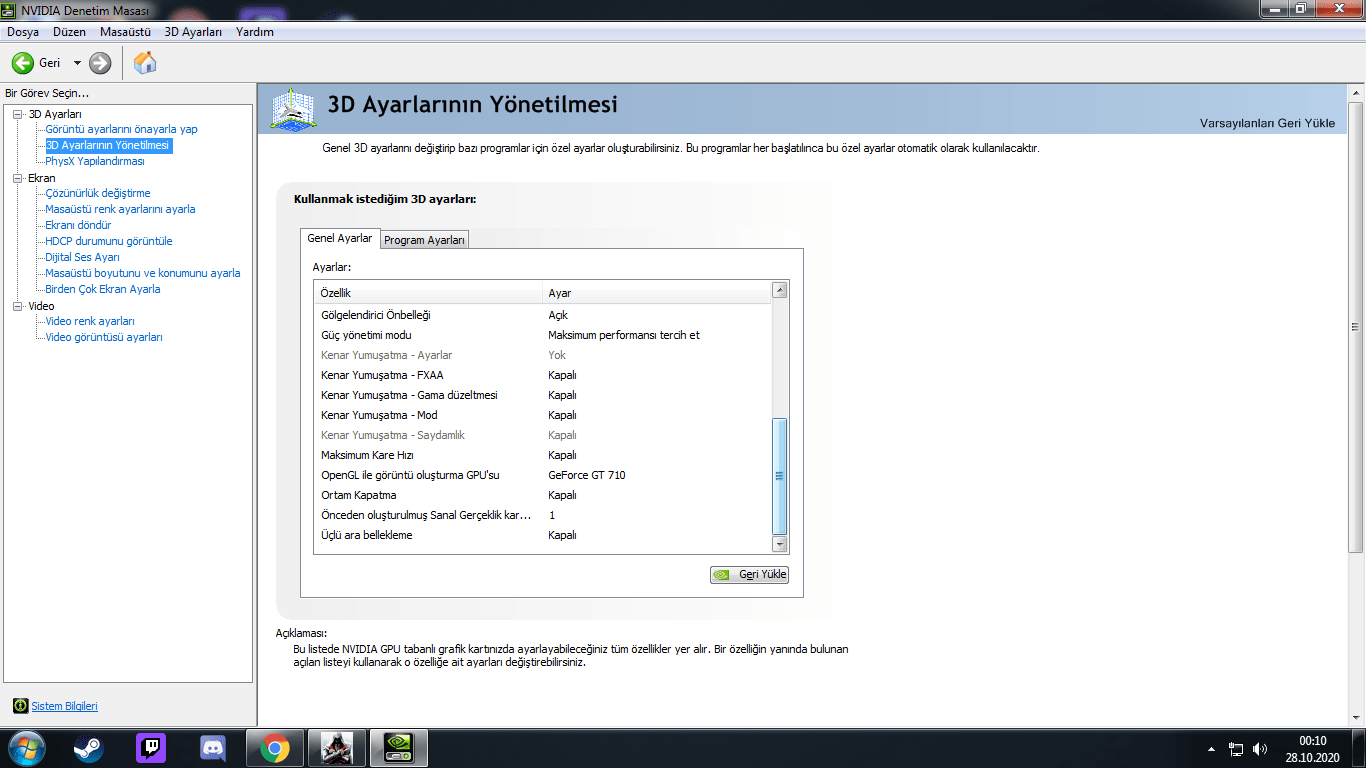1366x768 pixels.
Task: Click the NVIDIA title bar app icon
Action: coord(9,10)
